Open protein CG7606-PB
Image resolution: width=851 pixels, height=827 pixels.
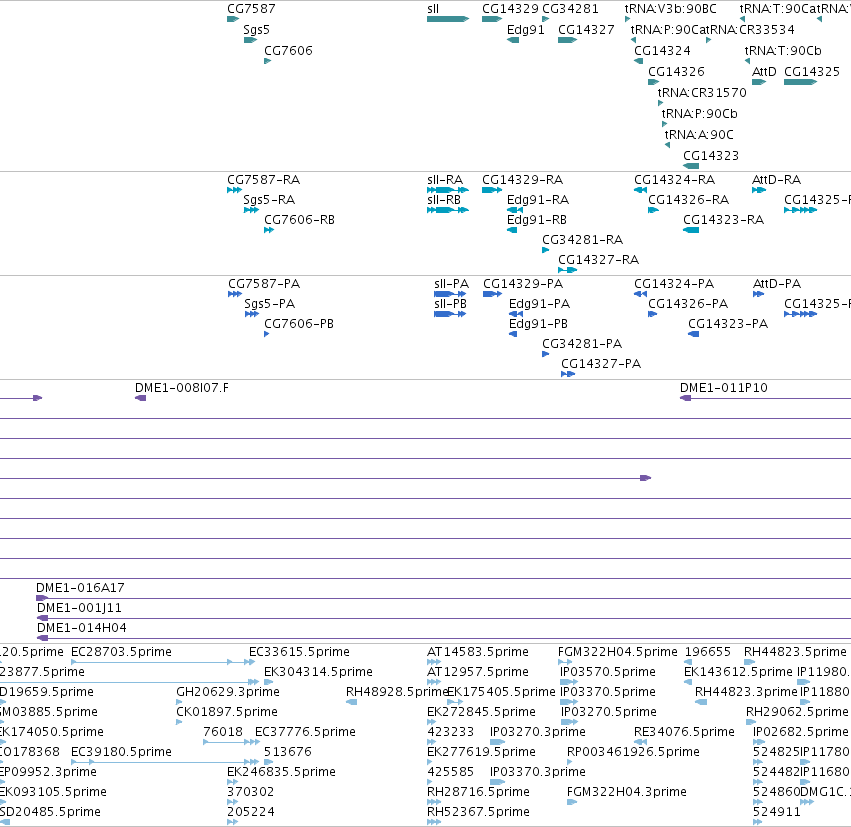tap(299, 324)
